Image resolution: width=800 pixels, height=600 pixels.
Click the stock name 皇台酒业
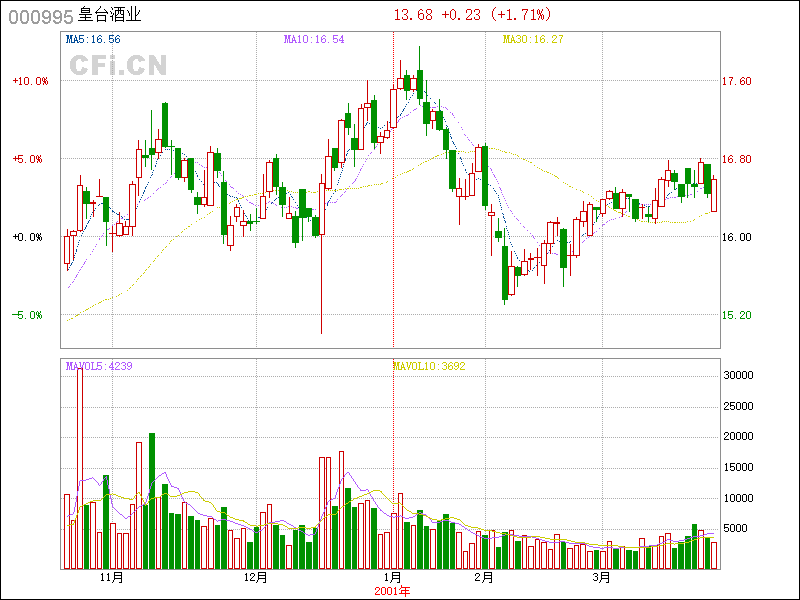pyautogui.click(x=109, y=15)
